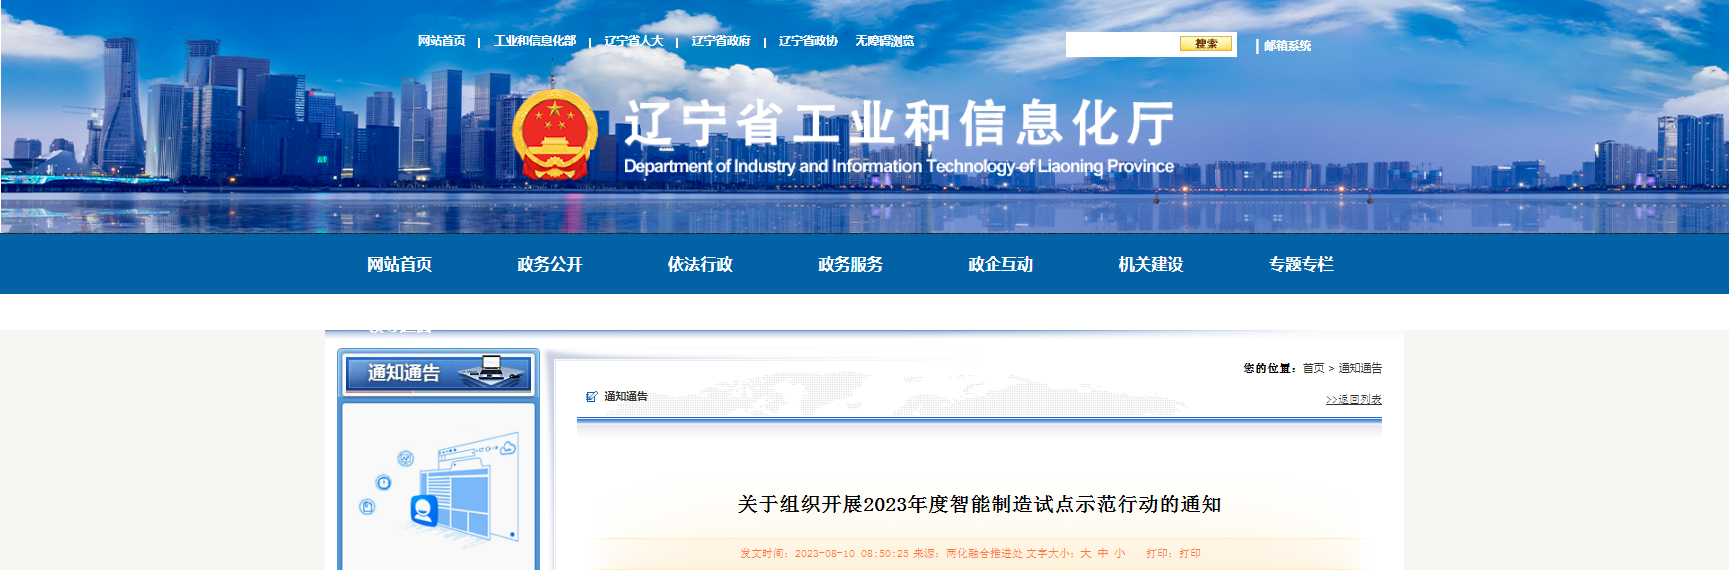The width and height of the screenshot is (1729, 570).
Task: Click the national emblem logo
Action: [554, 135]
